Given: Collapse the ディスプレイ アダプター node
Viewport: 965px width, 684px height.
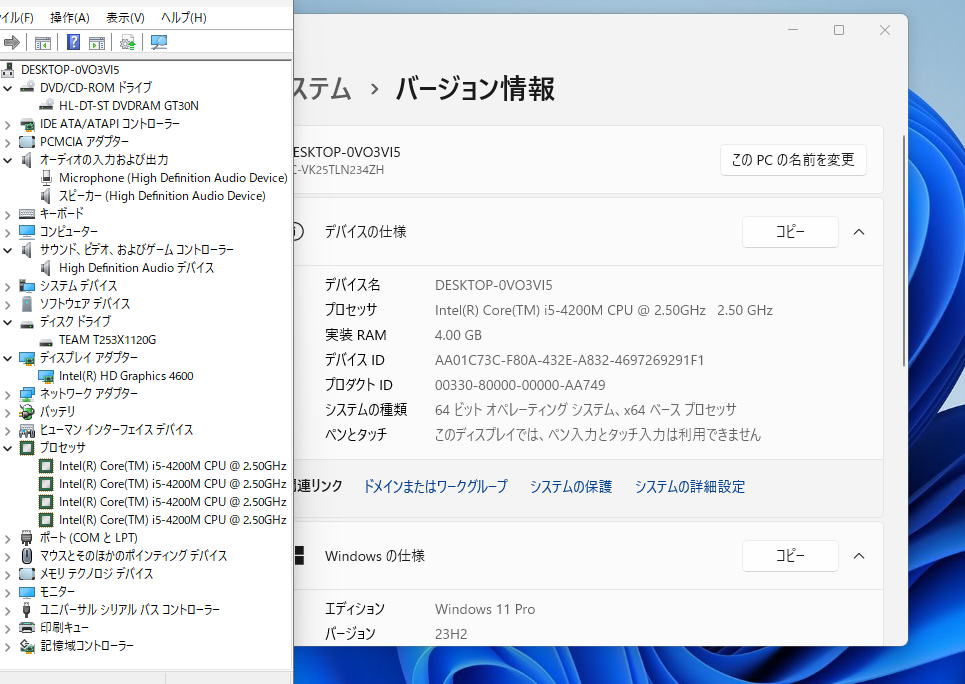Looking at the screenshot, I should [7, 358].
